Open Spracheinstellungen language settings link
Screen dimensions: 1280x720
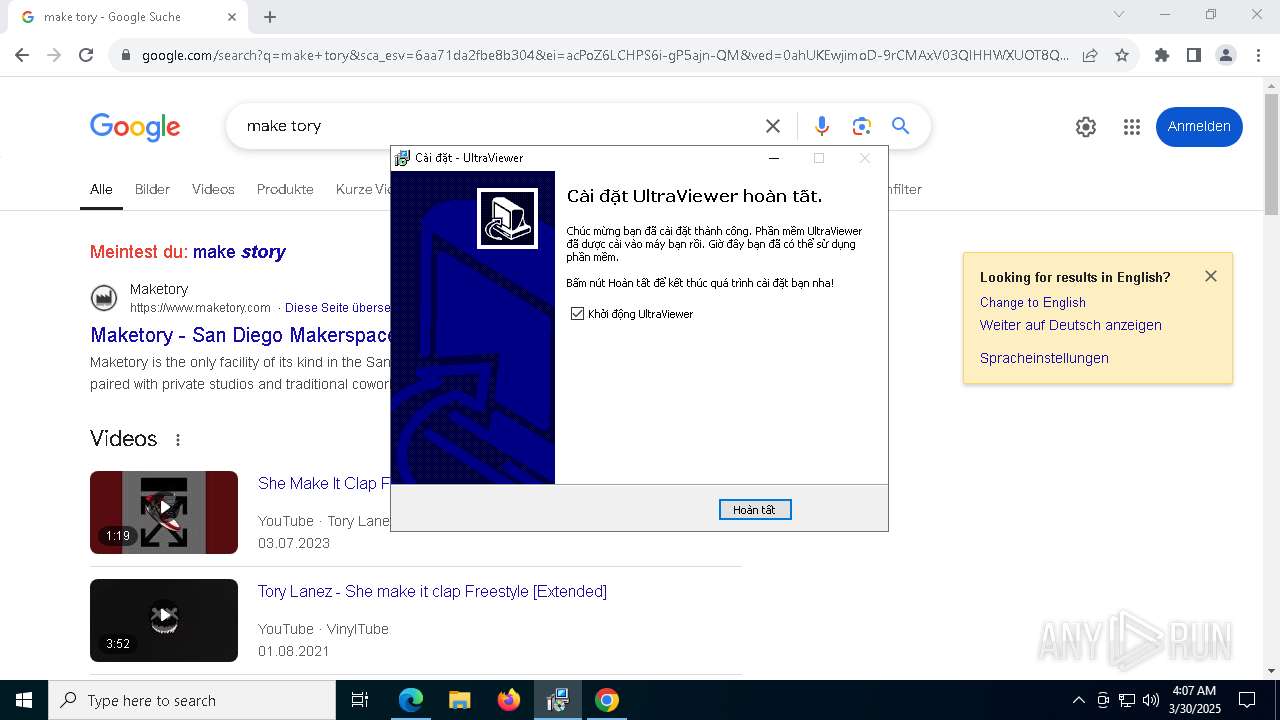1044,359
